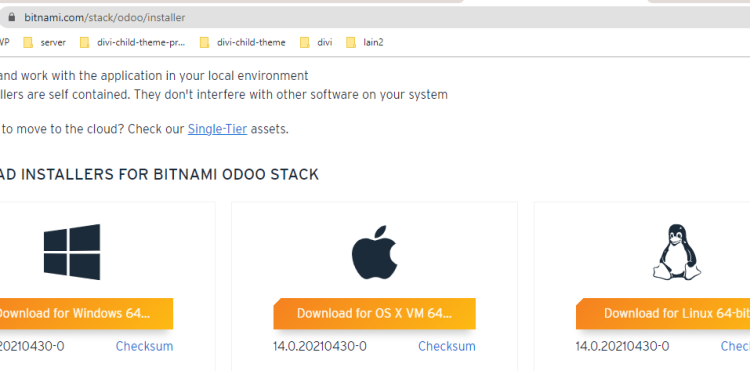Viewport: 750px width, 371px height.
Task: Open Checksum link under Windows download
Action: click(144, 346)
